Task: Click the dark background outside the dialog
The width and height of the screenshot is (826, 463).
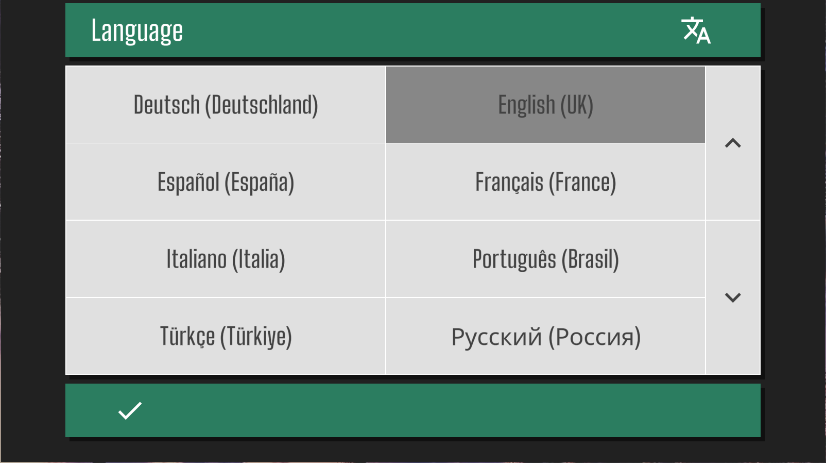Action: (32, 232)
